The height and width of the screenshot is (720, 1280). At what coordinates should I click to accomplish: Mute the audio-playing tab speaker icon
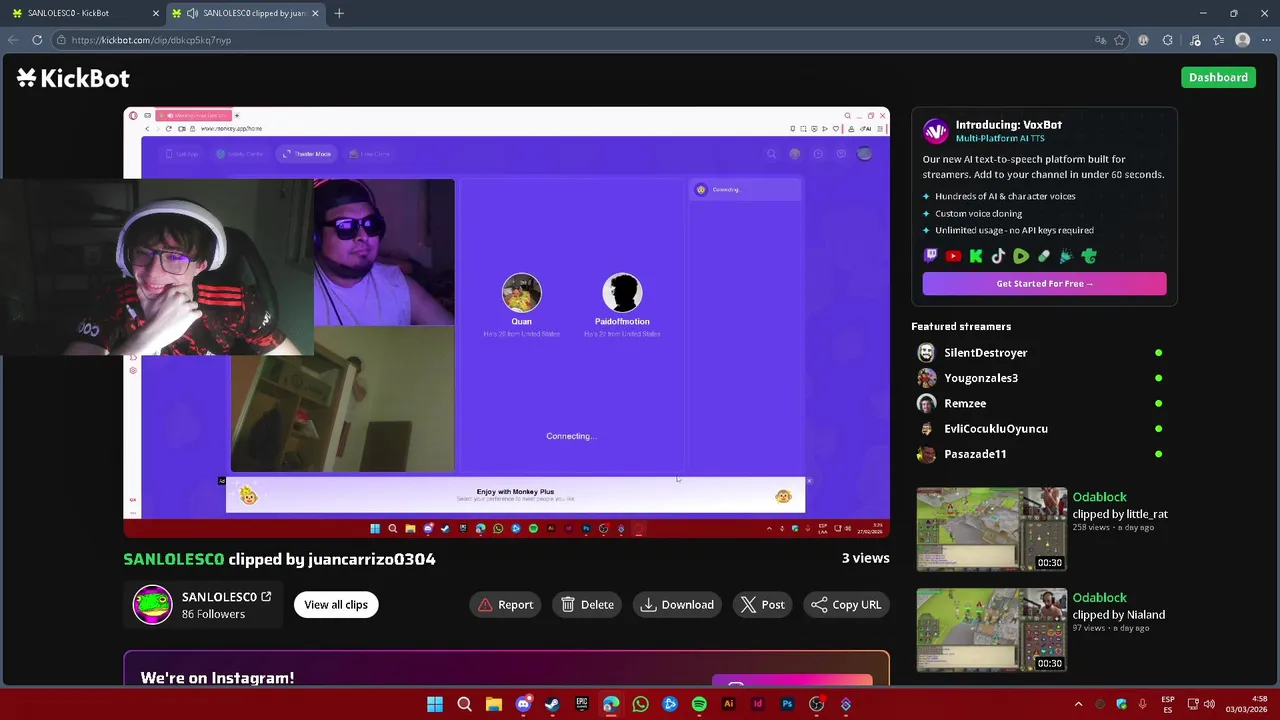pos(192,13)
